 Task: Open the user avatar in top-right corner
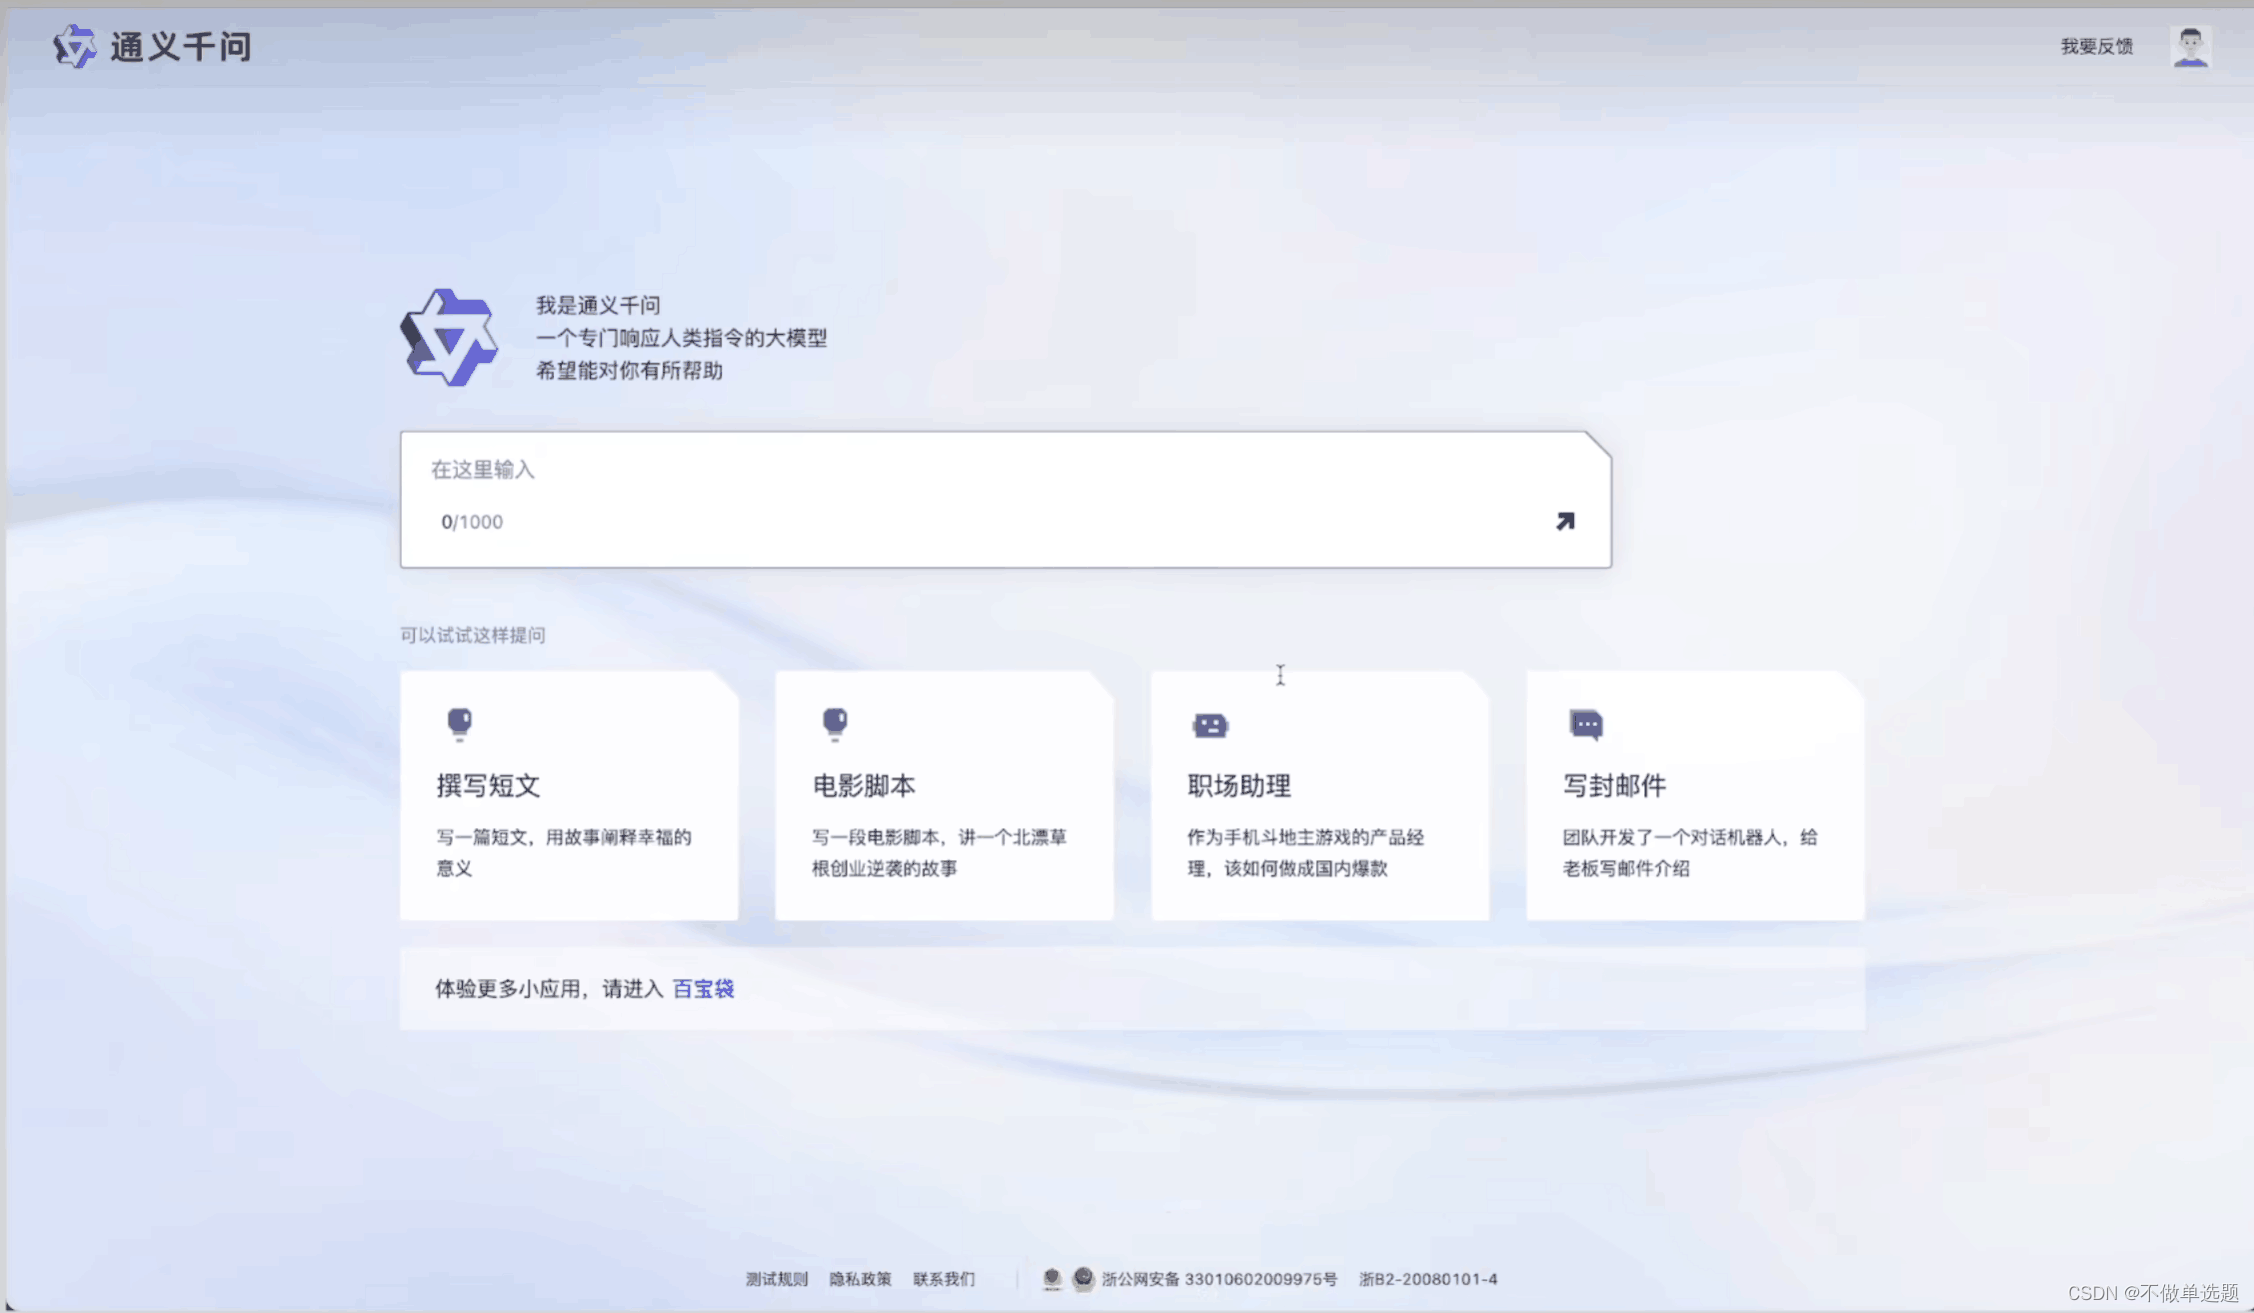[2190, 46]
